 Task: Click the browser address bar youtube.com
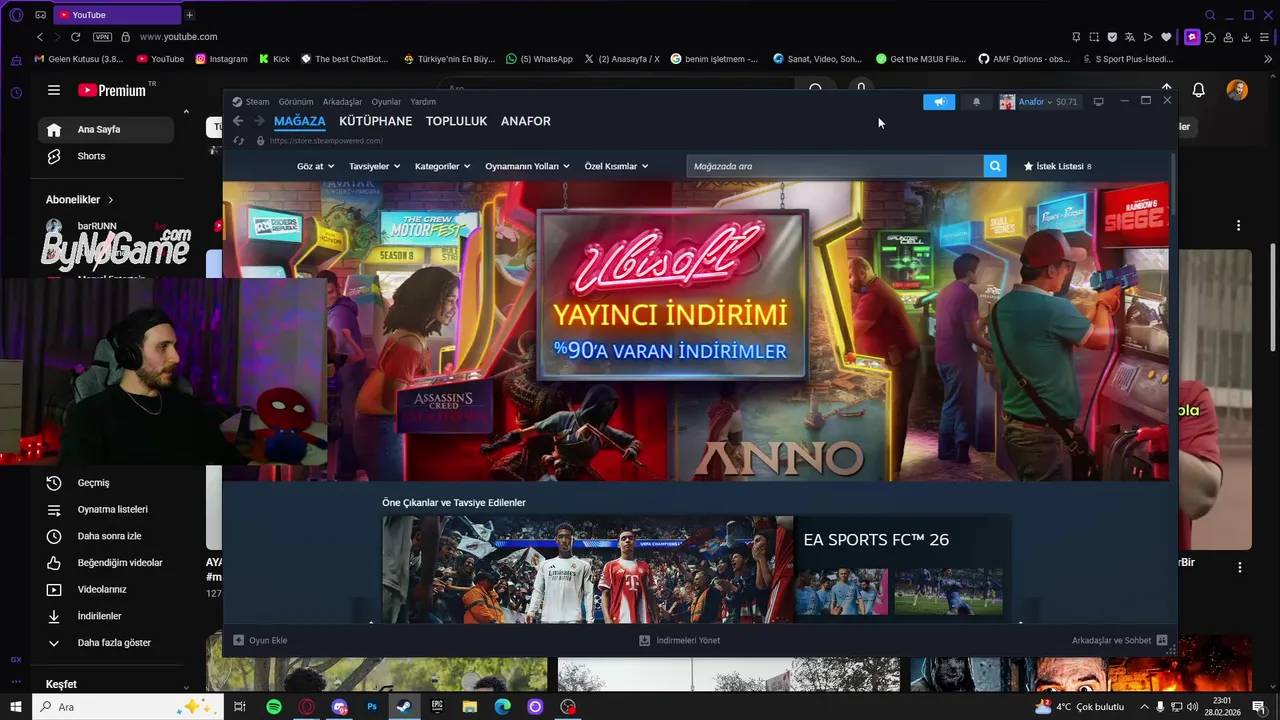(178, 37)
